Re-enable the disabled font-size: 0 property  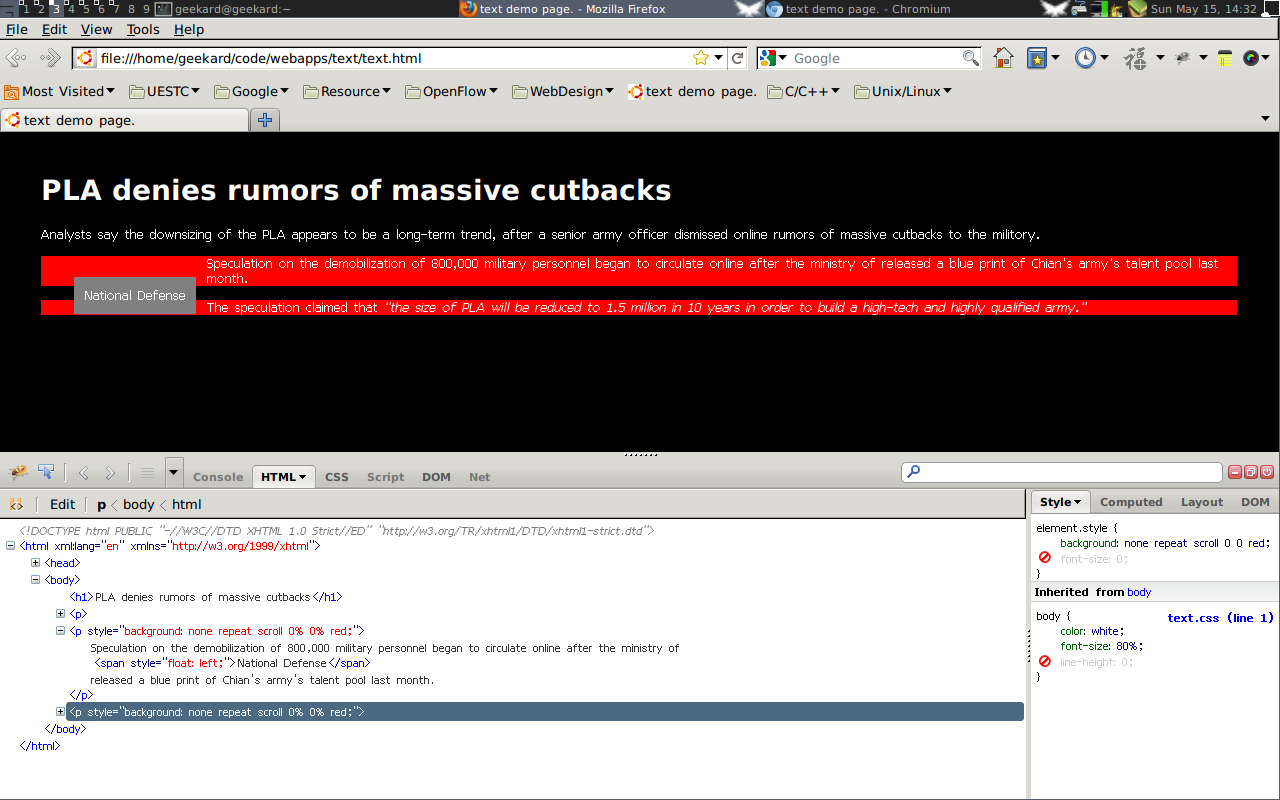point(1044,559)
